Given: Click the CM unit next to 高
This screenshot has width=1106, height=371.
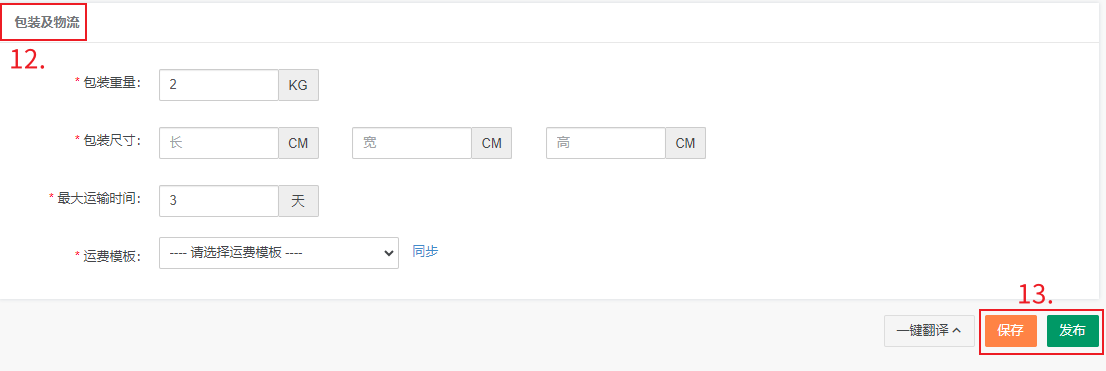Looking at the screenshot, I should (x=686, y=143).
